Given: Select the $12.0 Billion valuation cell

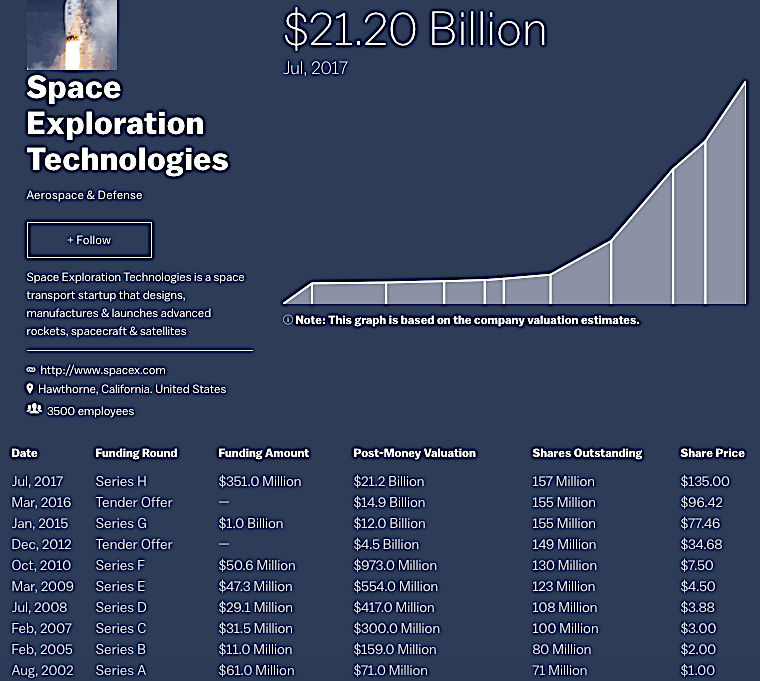Looking at the screenshot, I should point(389,523).
